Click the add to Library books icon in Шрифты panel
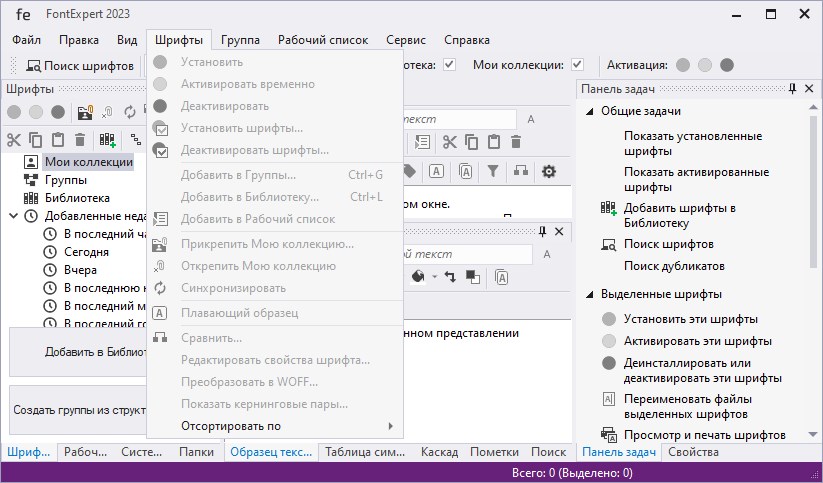 click(107, 140)
